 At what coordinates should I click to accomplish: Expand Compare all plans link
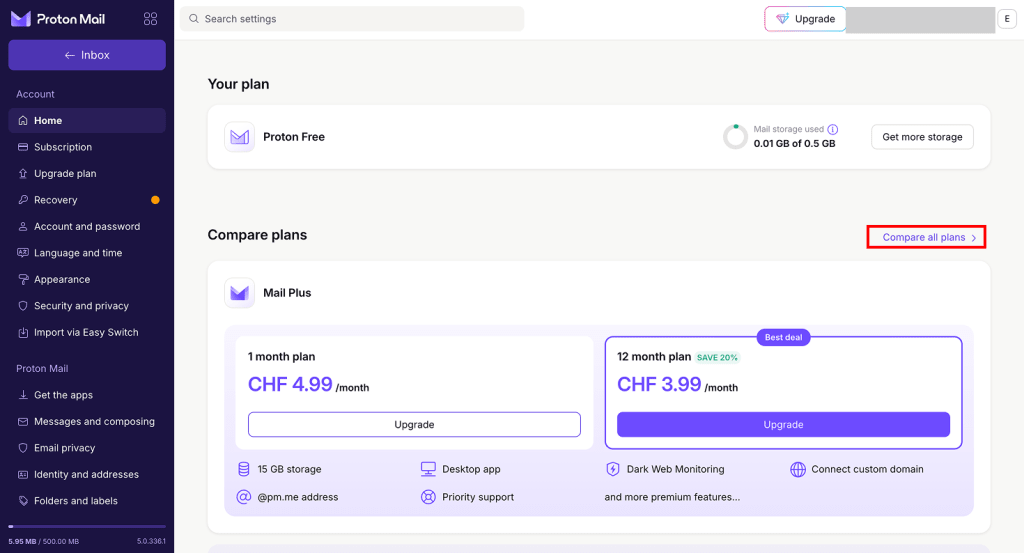click(x=926, y=237)
